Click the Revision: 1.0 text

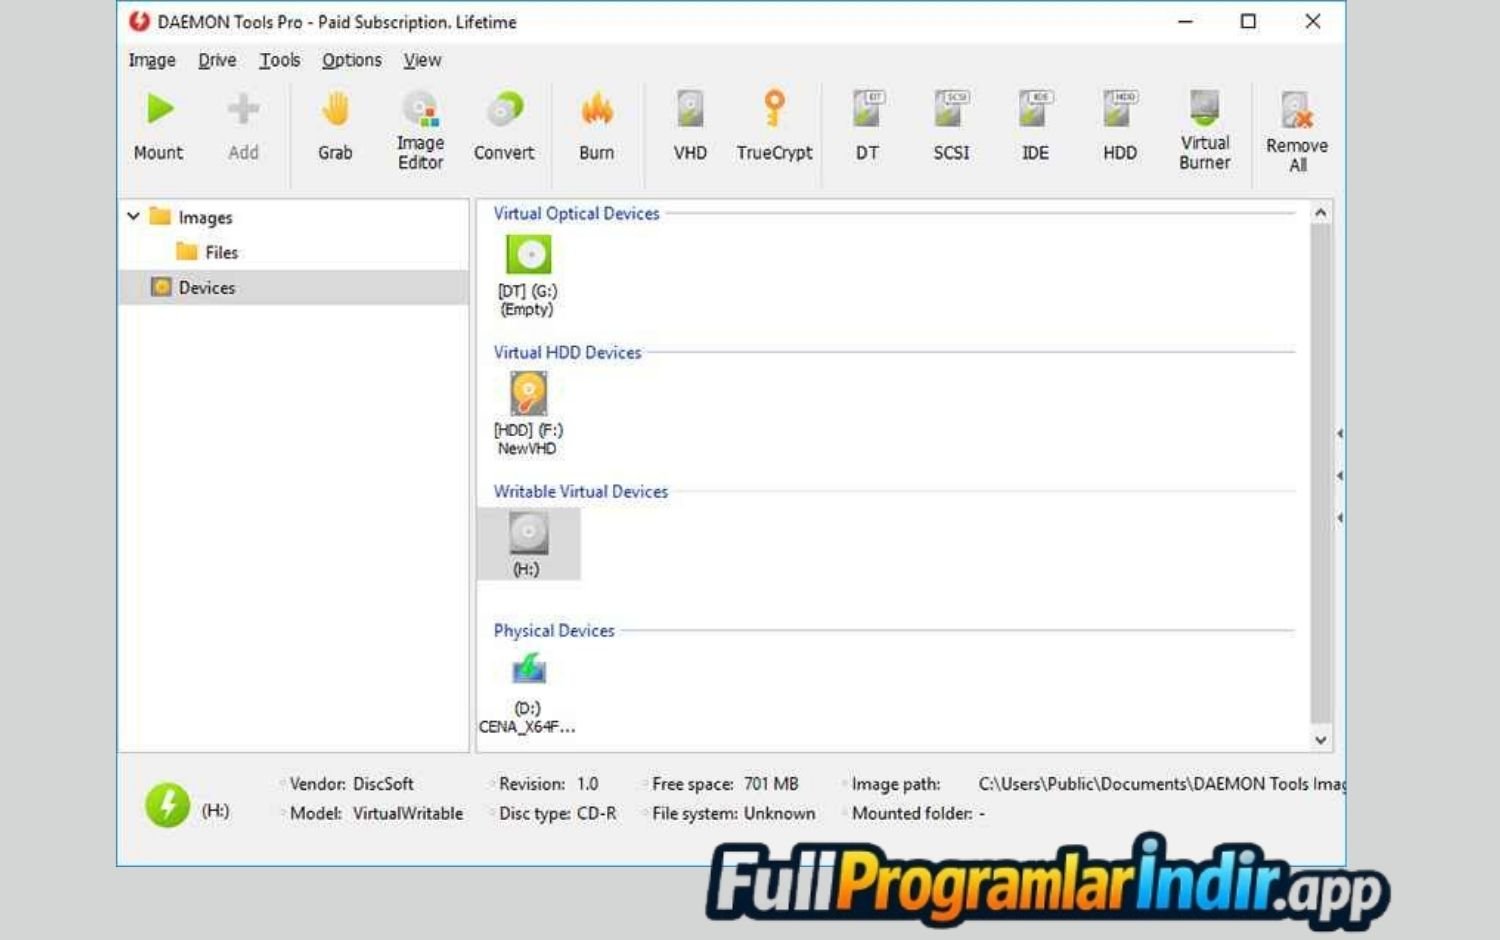point(548,784)
